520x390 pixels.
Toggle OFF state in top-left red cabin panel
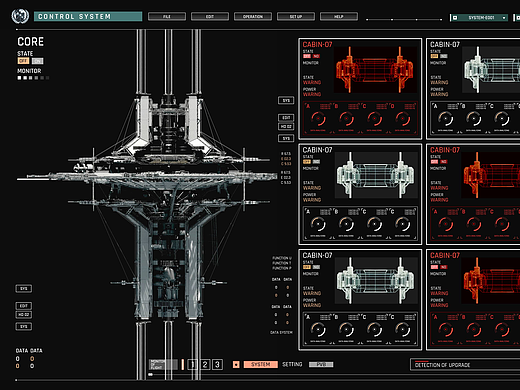pyautogui.click(x=307, y=56)
